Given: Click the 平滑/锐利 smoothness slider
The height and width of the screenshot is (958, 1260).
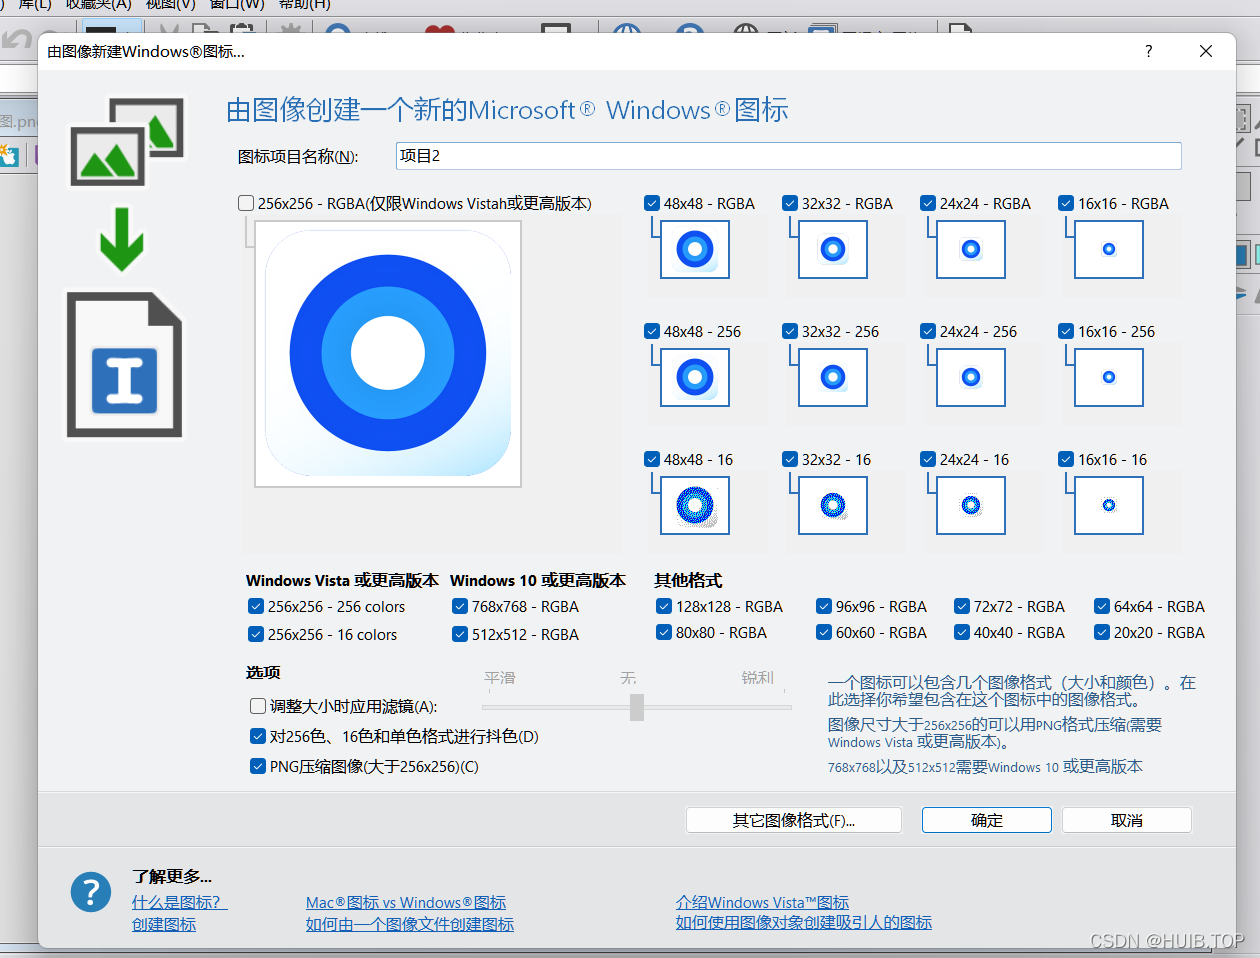Looking at the screenshot, I should tap(636, 706).
